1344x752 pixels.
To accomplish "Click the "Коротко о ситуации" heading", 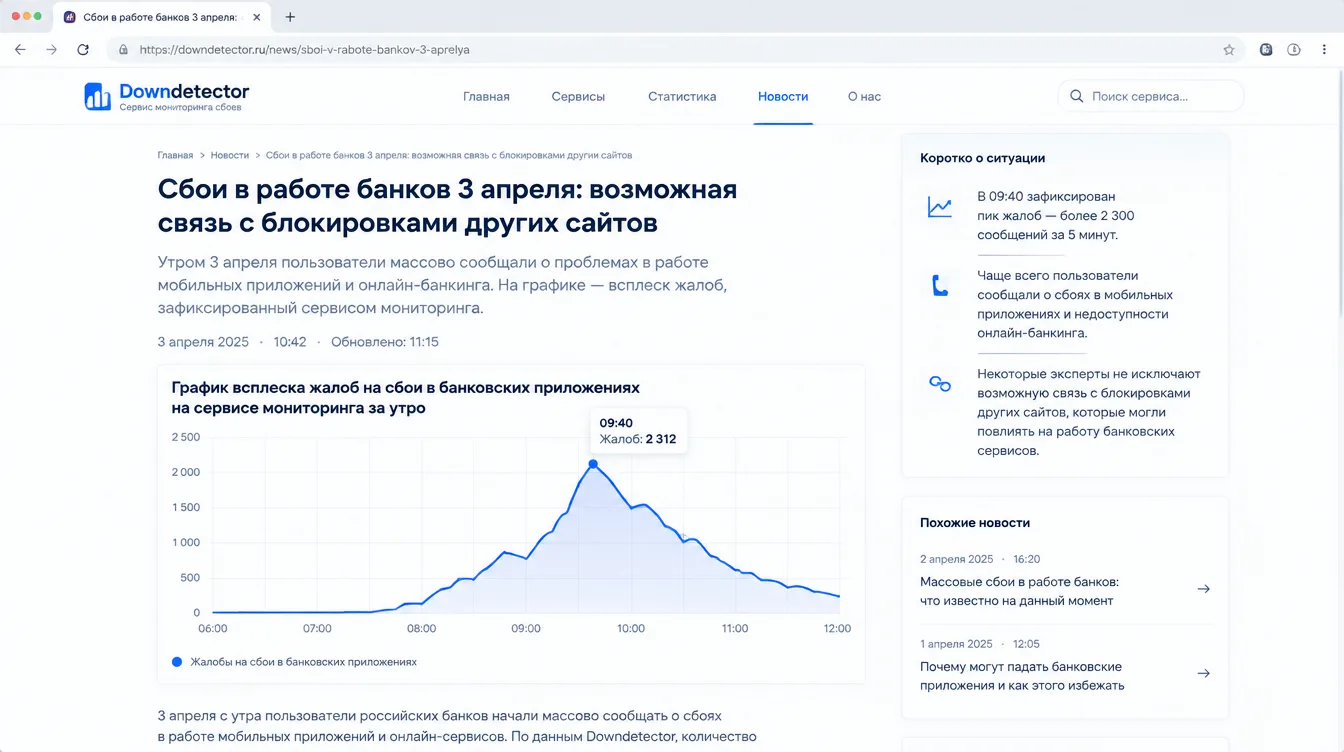I will (x=982, y=158).
